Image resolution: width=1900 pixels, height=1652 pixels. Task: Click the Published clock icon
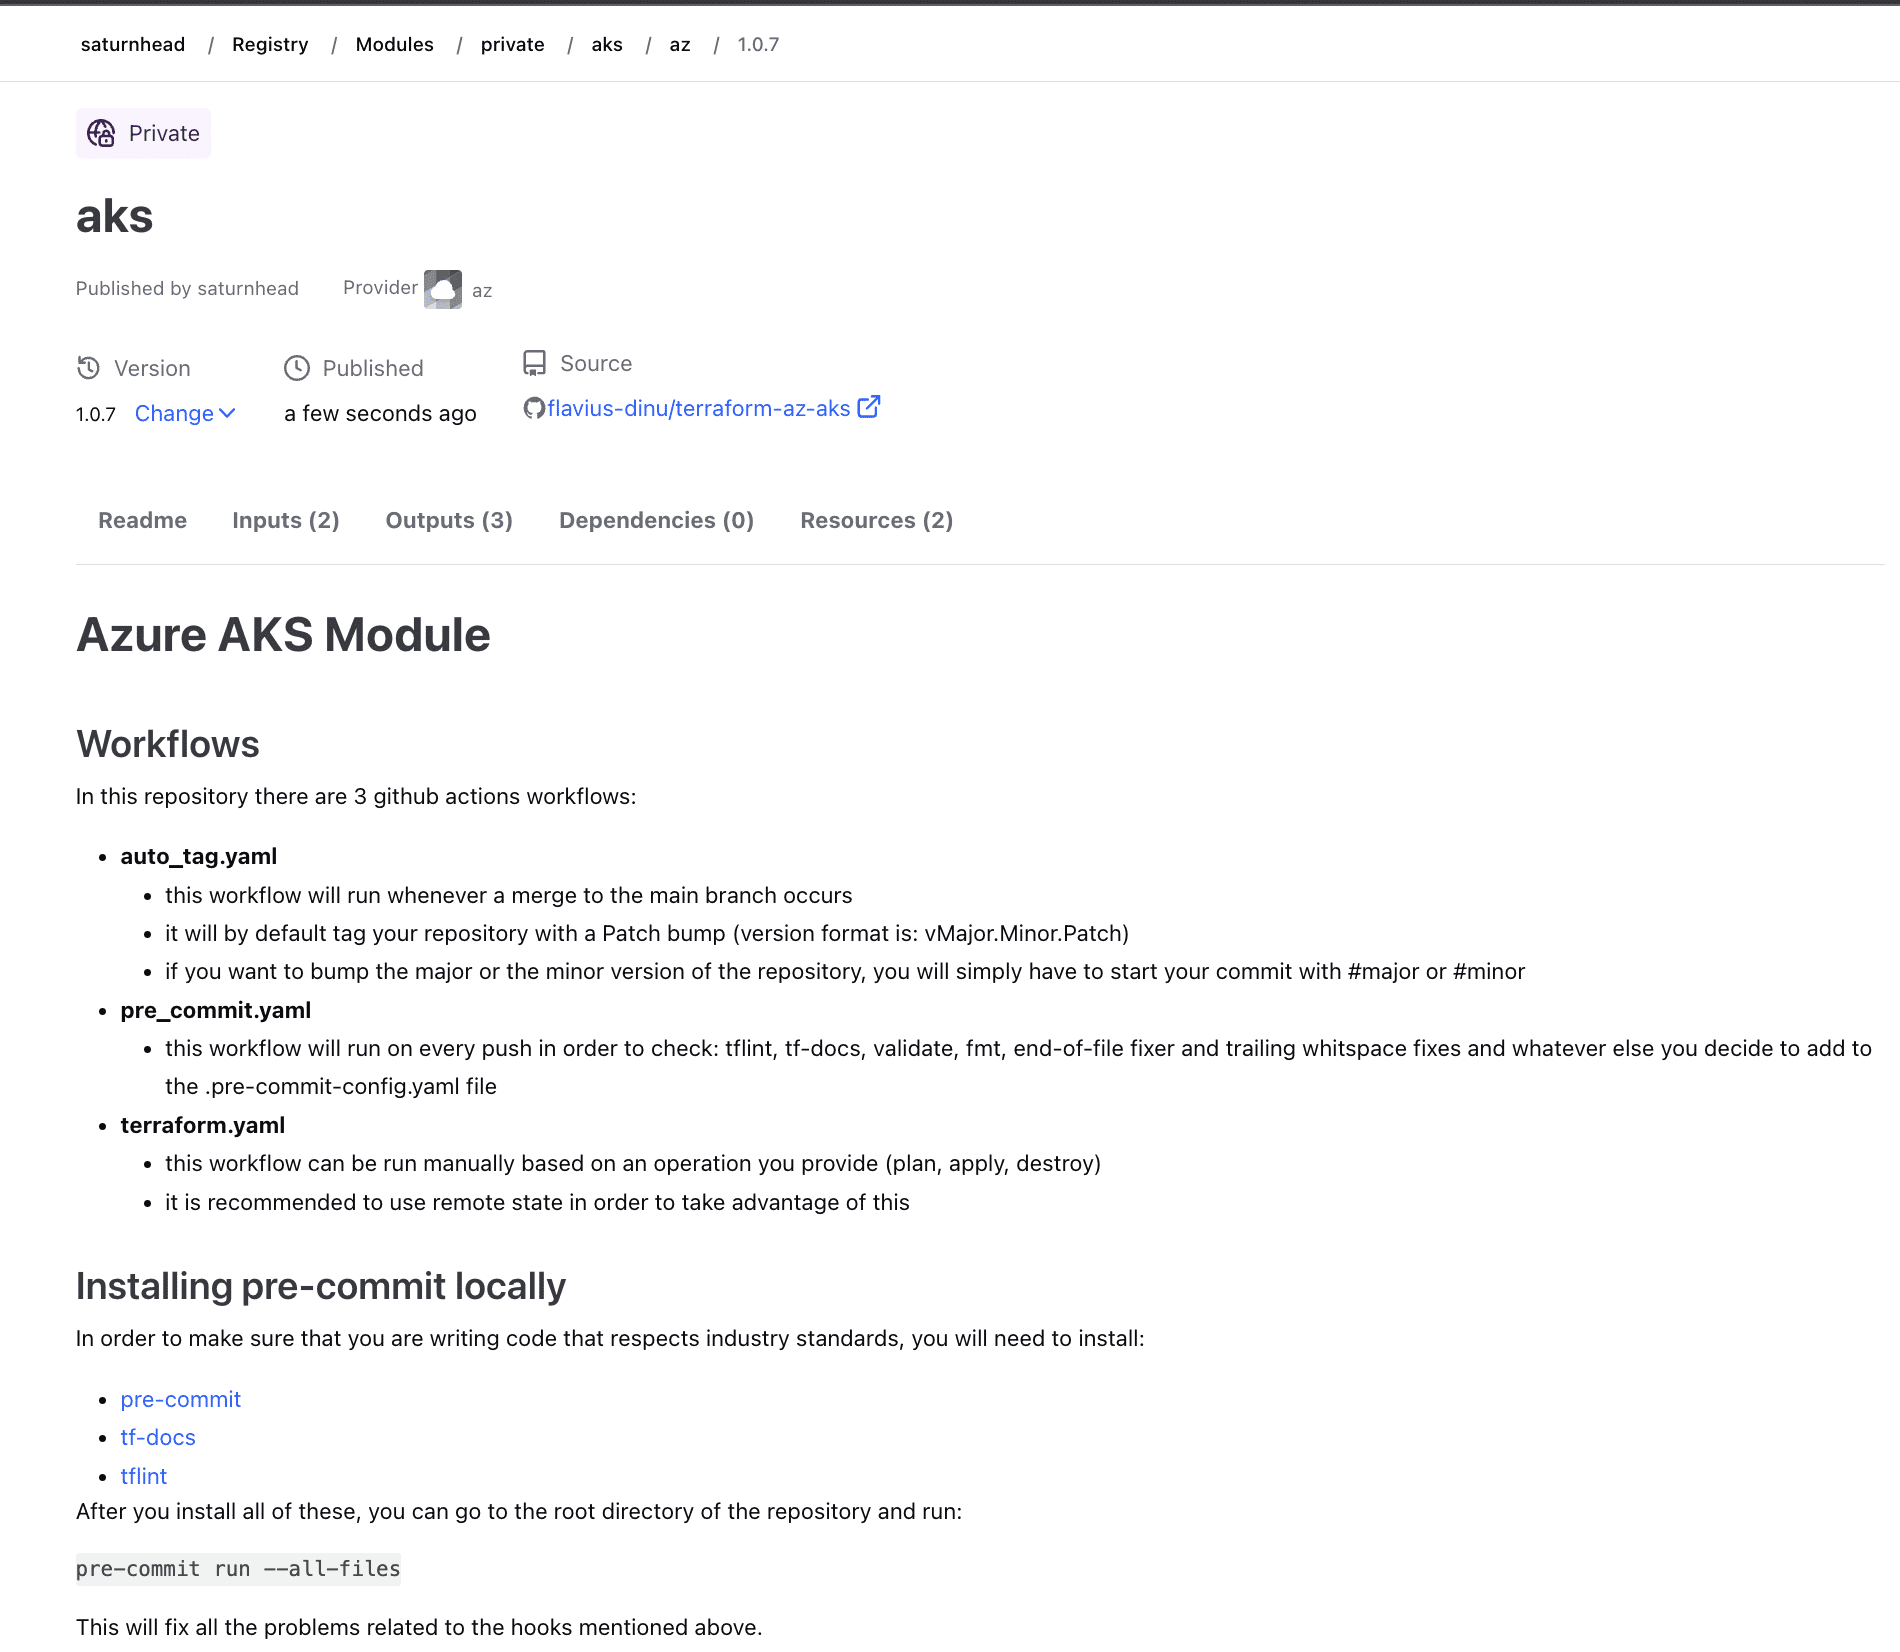(x=297, y=368)
